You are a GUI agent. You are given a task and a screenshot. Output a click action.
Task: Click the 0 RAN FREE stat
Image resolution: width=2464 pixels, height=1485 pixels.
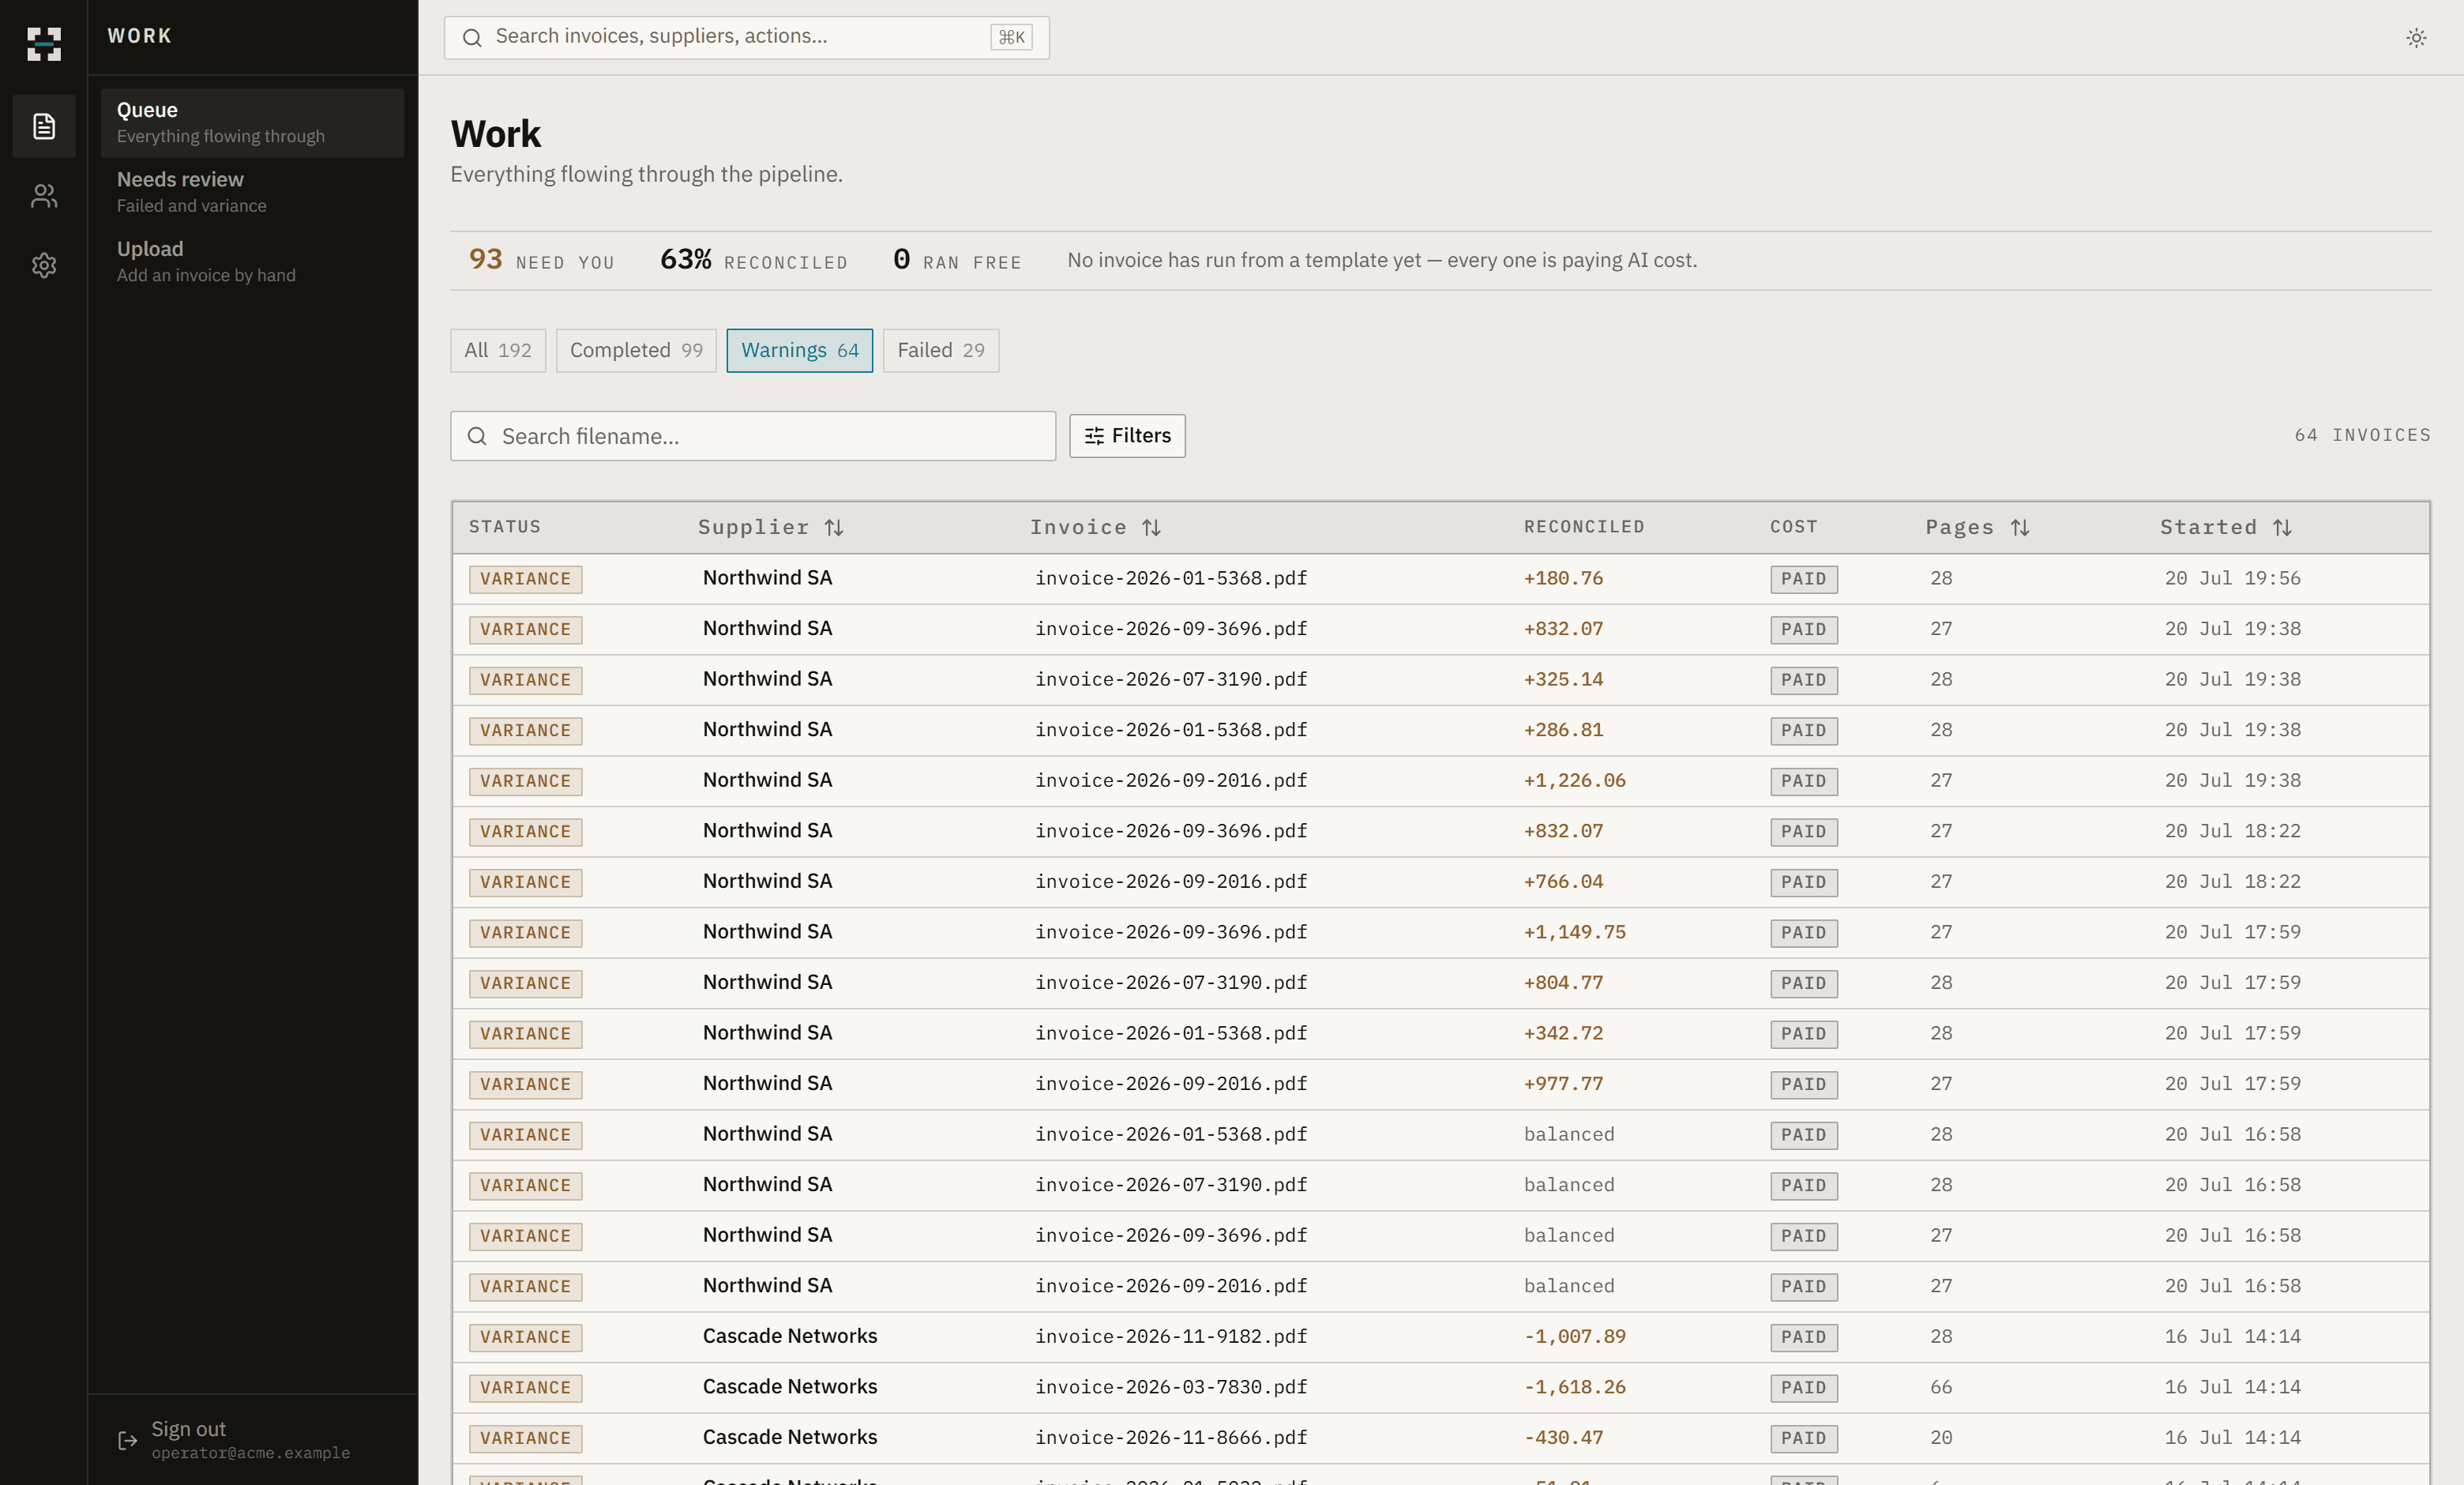click(957, 260)
